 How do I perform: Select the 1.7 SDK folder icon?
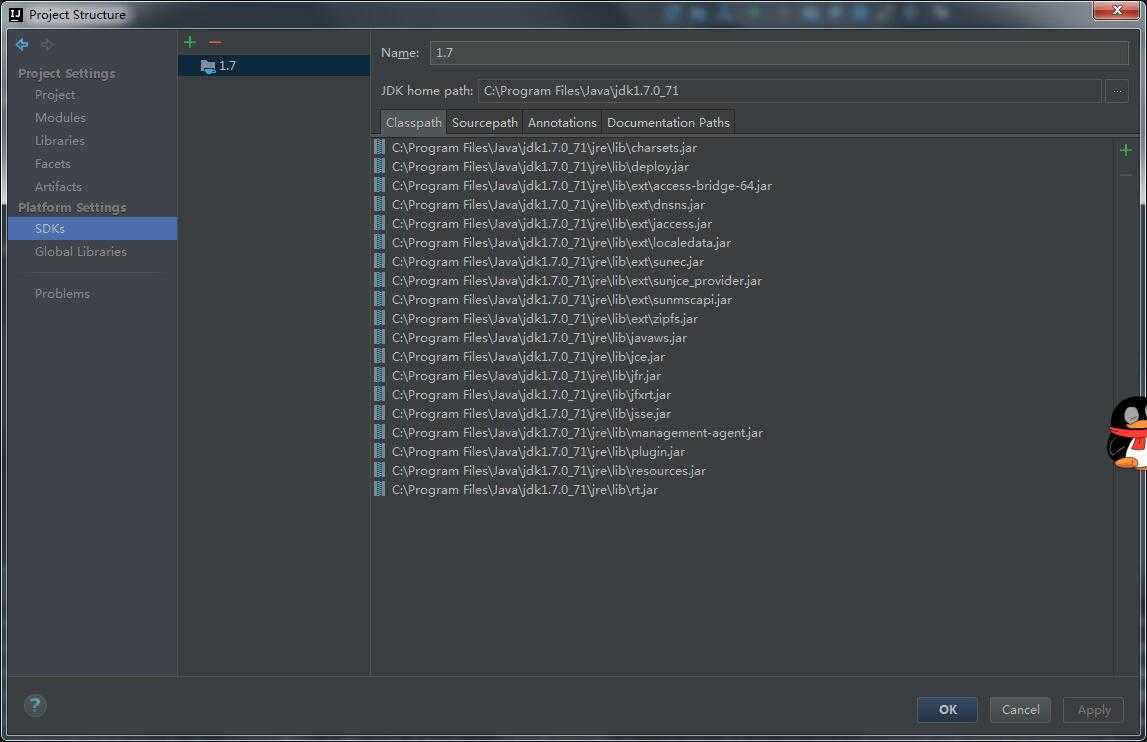point(208,67)
